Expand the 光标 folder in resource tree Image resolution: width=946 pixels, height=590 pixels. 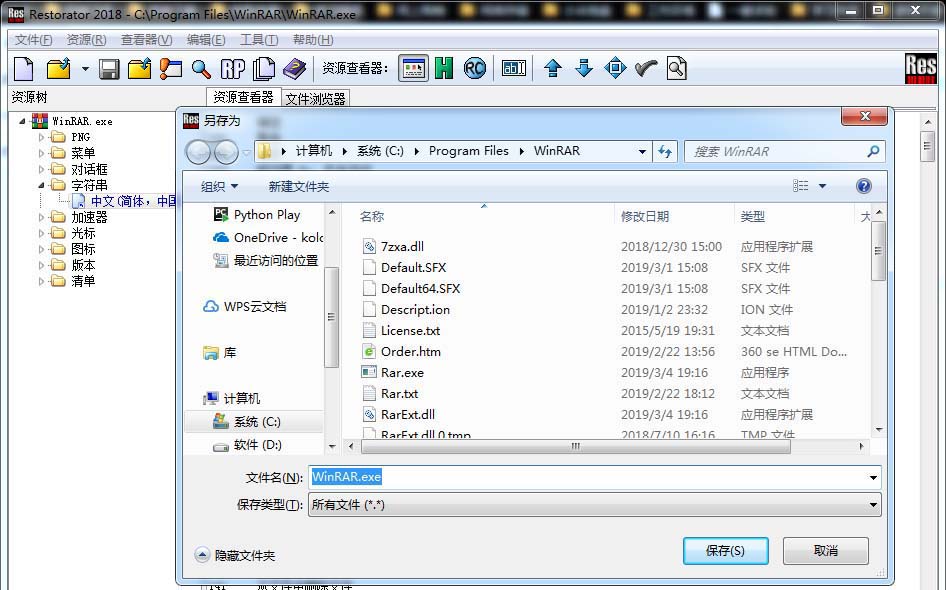(x=41, y=233)
